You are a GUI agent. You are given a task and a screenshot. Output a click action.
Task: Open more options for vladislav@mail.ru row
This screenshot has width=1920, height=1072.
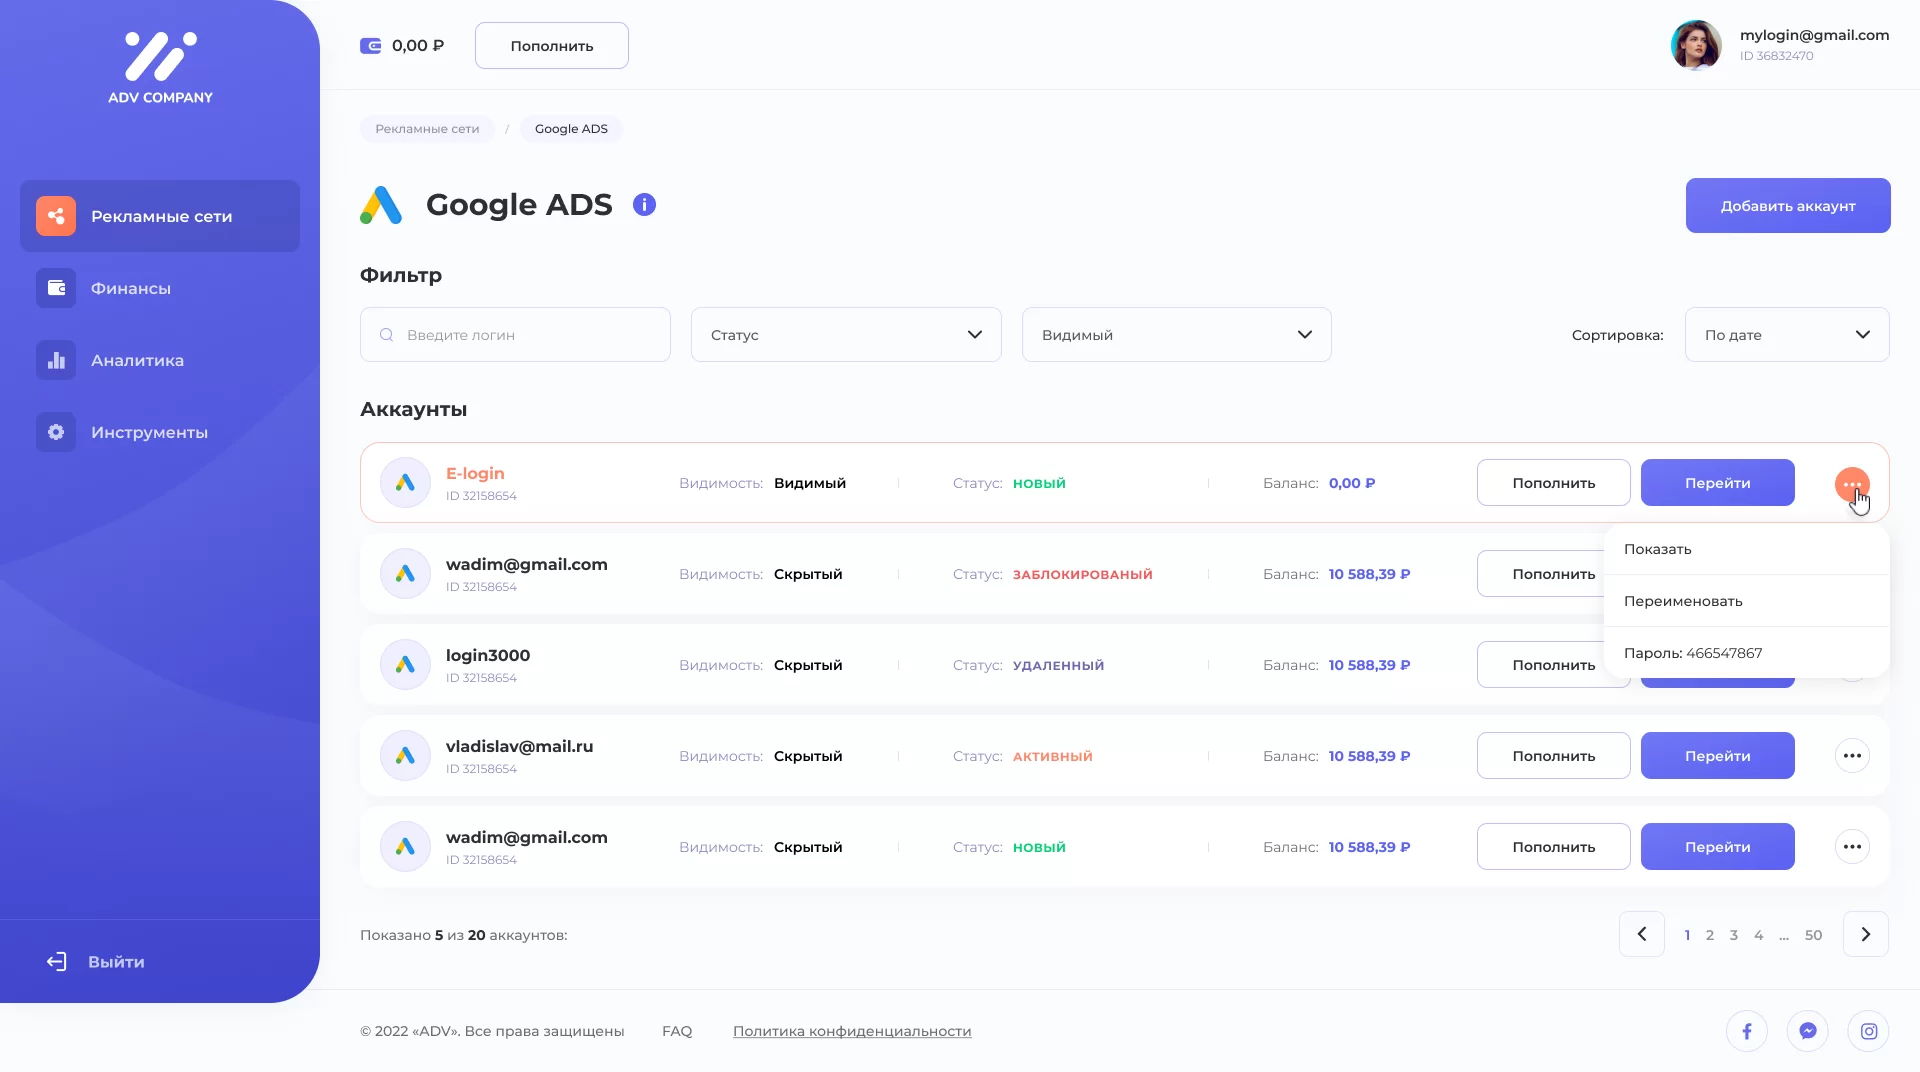click(x=1852, y=756)
